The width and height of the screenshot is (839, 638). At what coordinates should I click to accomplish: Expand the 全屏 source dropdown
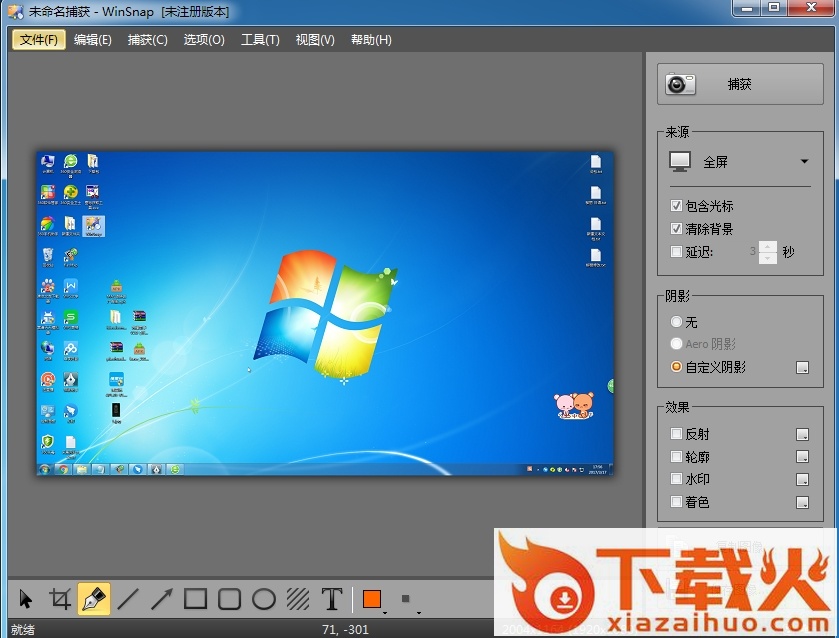[804, 162]
